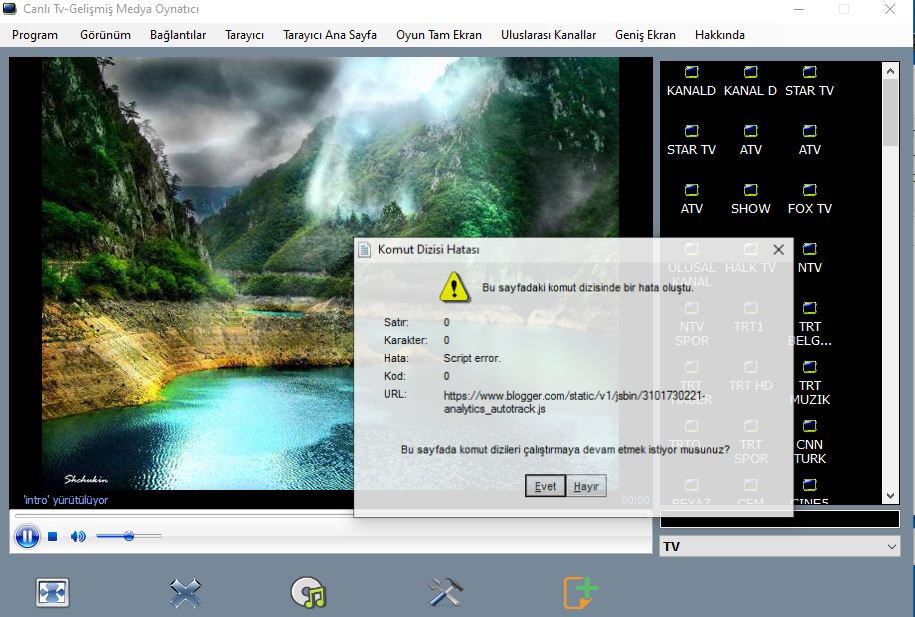
Task: Click the channel list scroll-up arrow
Action: (890, 71)
